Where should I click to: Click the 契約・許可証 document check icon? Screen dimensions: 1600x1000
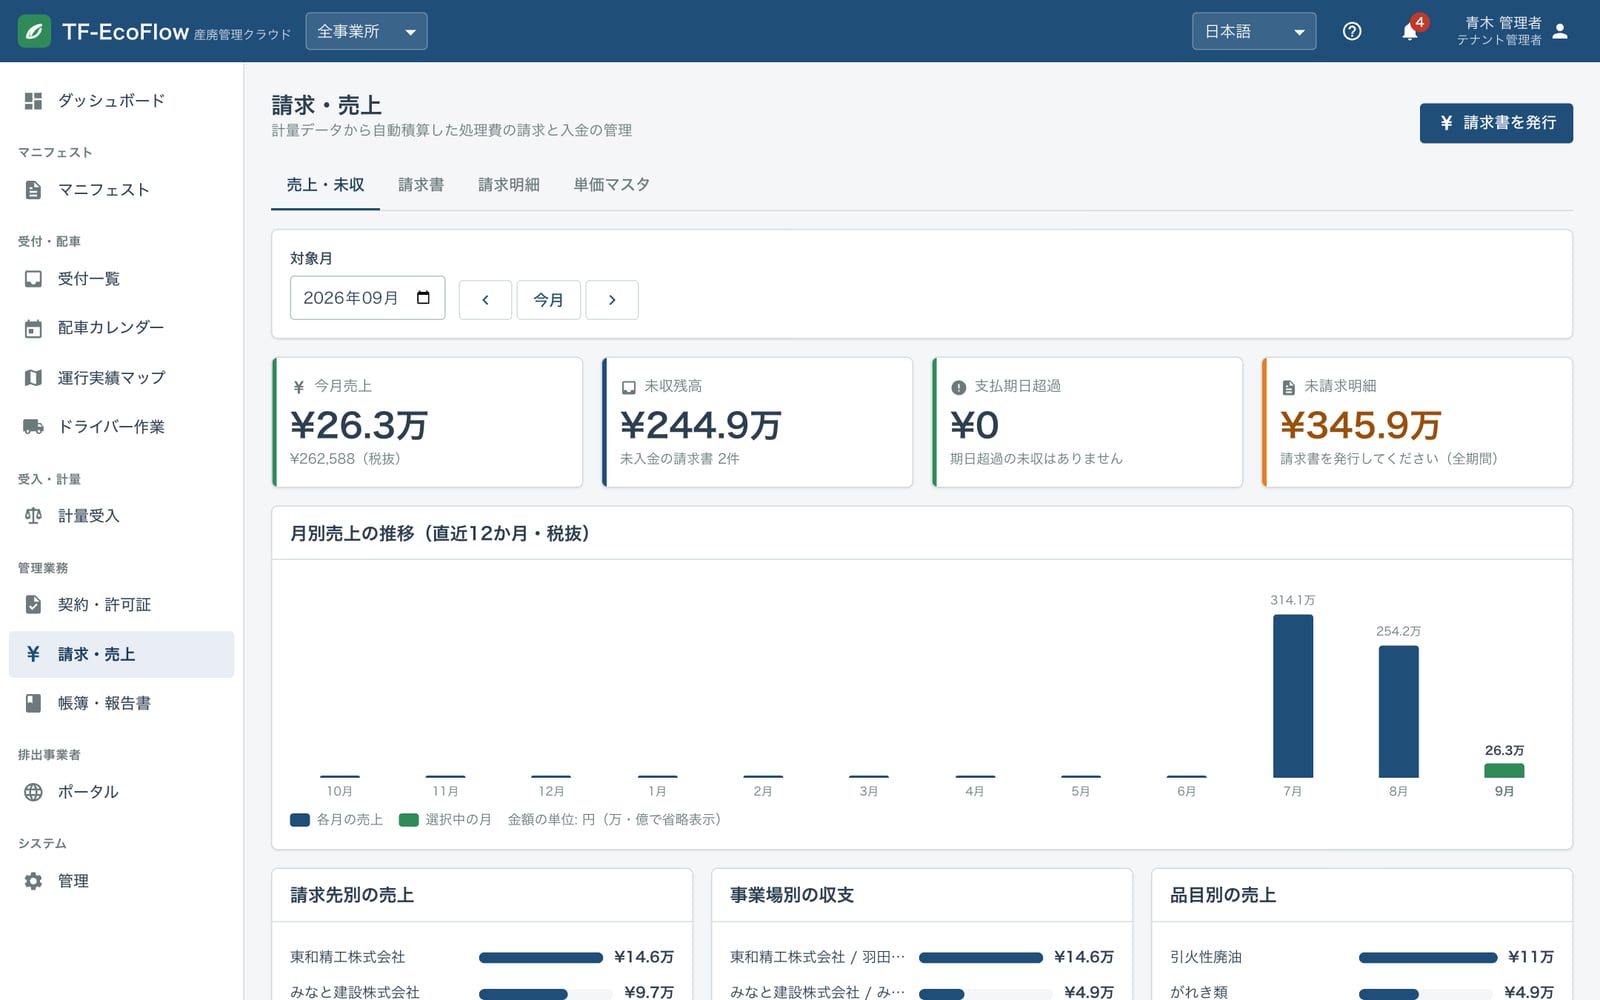pyautogui.click(x=33, y=605)
